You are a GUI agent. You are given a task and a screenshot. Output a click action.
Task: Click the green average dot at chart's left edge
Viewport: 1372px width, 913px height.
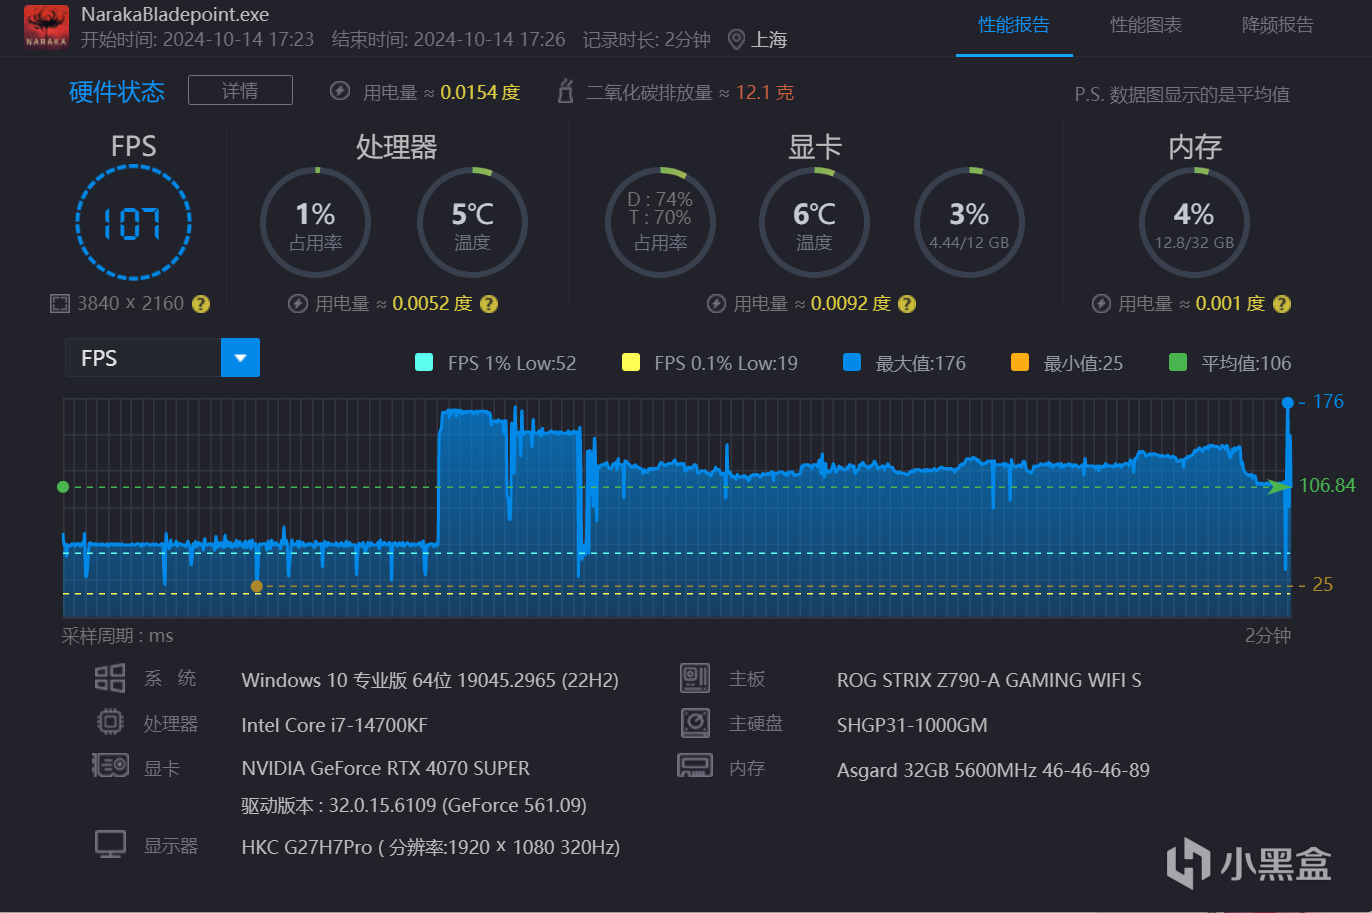point(63,487)
